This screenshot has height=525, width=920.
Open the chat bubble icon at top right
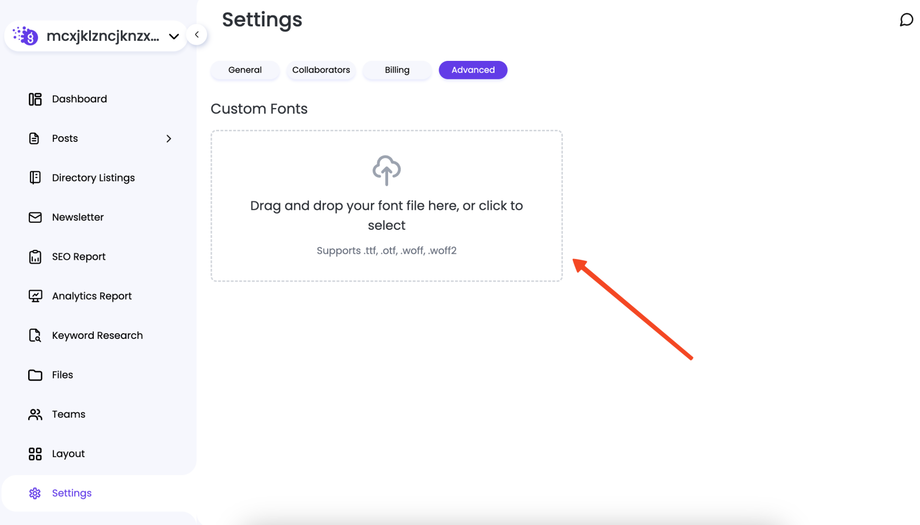(x=906, y=20)
